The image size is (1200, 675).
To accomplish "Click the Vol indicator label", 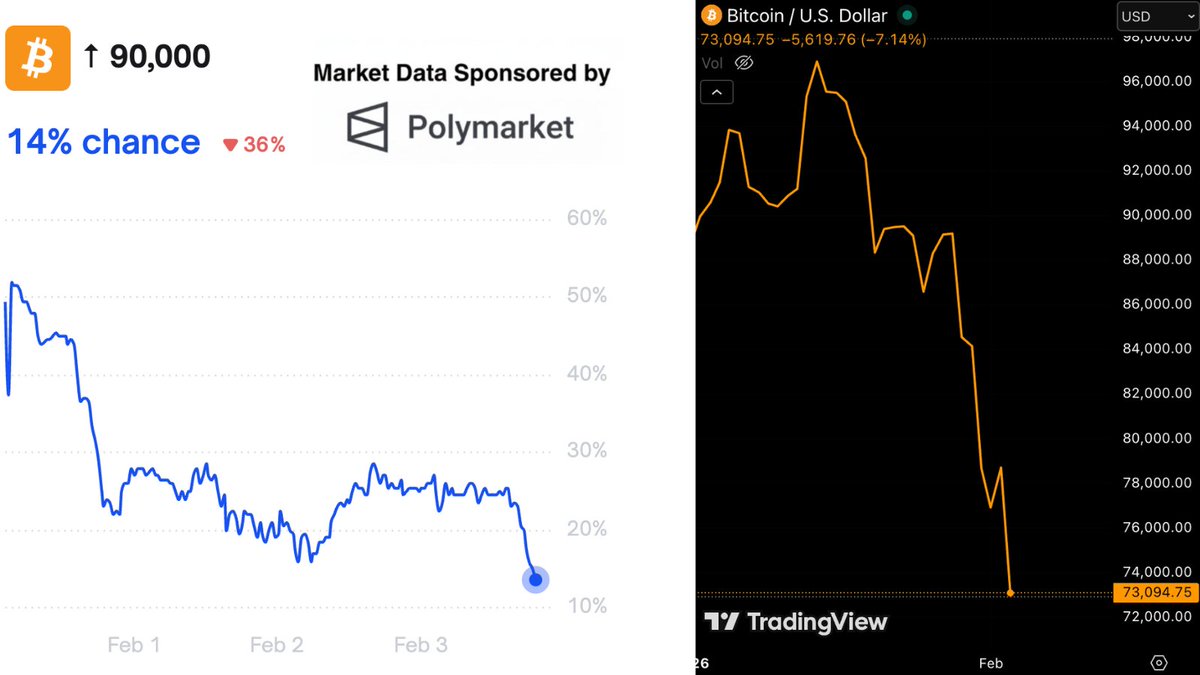I will tap(712, 63).
